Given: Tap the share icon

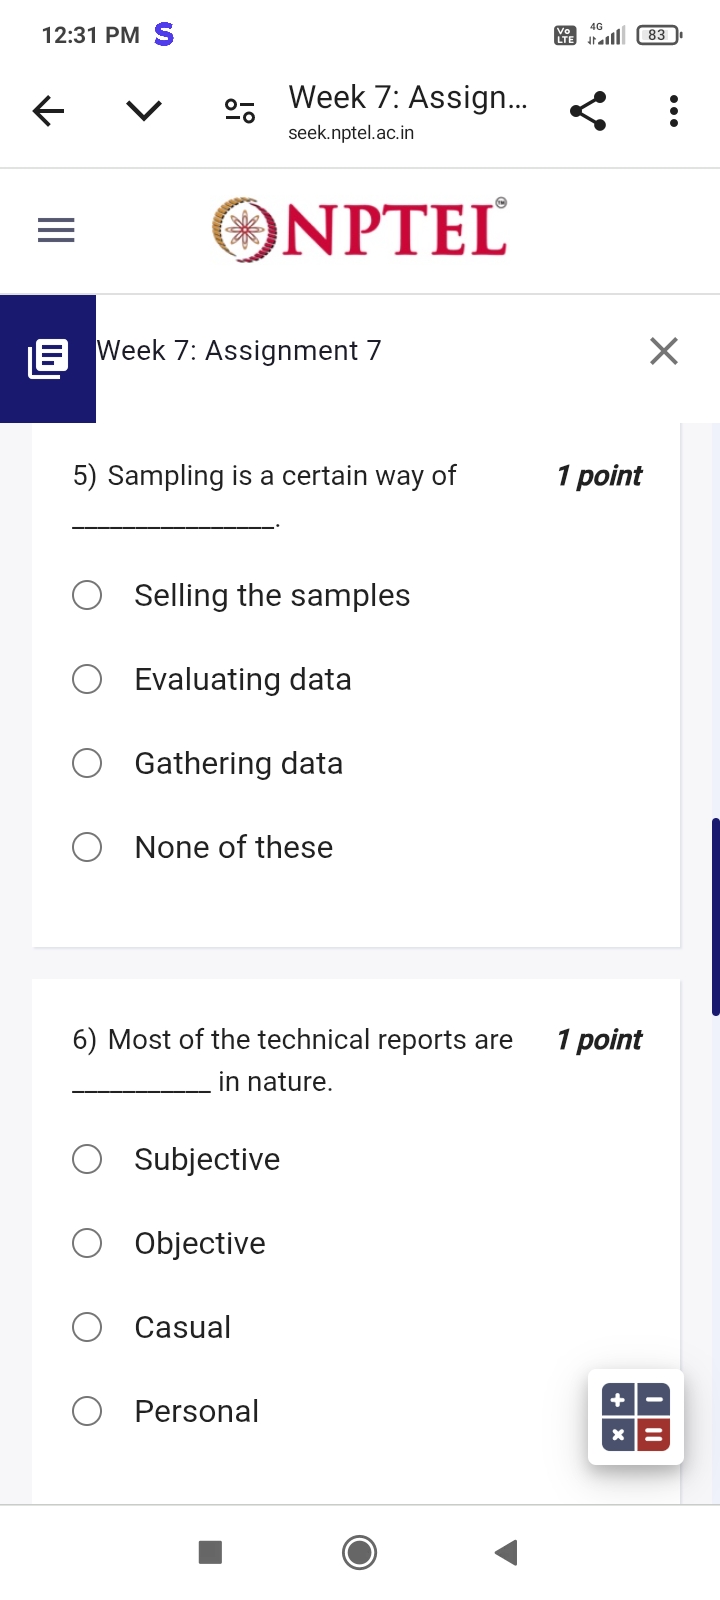Looking at the screenshot, I should pyautogui.click(x=588, y=111).
